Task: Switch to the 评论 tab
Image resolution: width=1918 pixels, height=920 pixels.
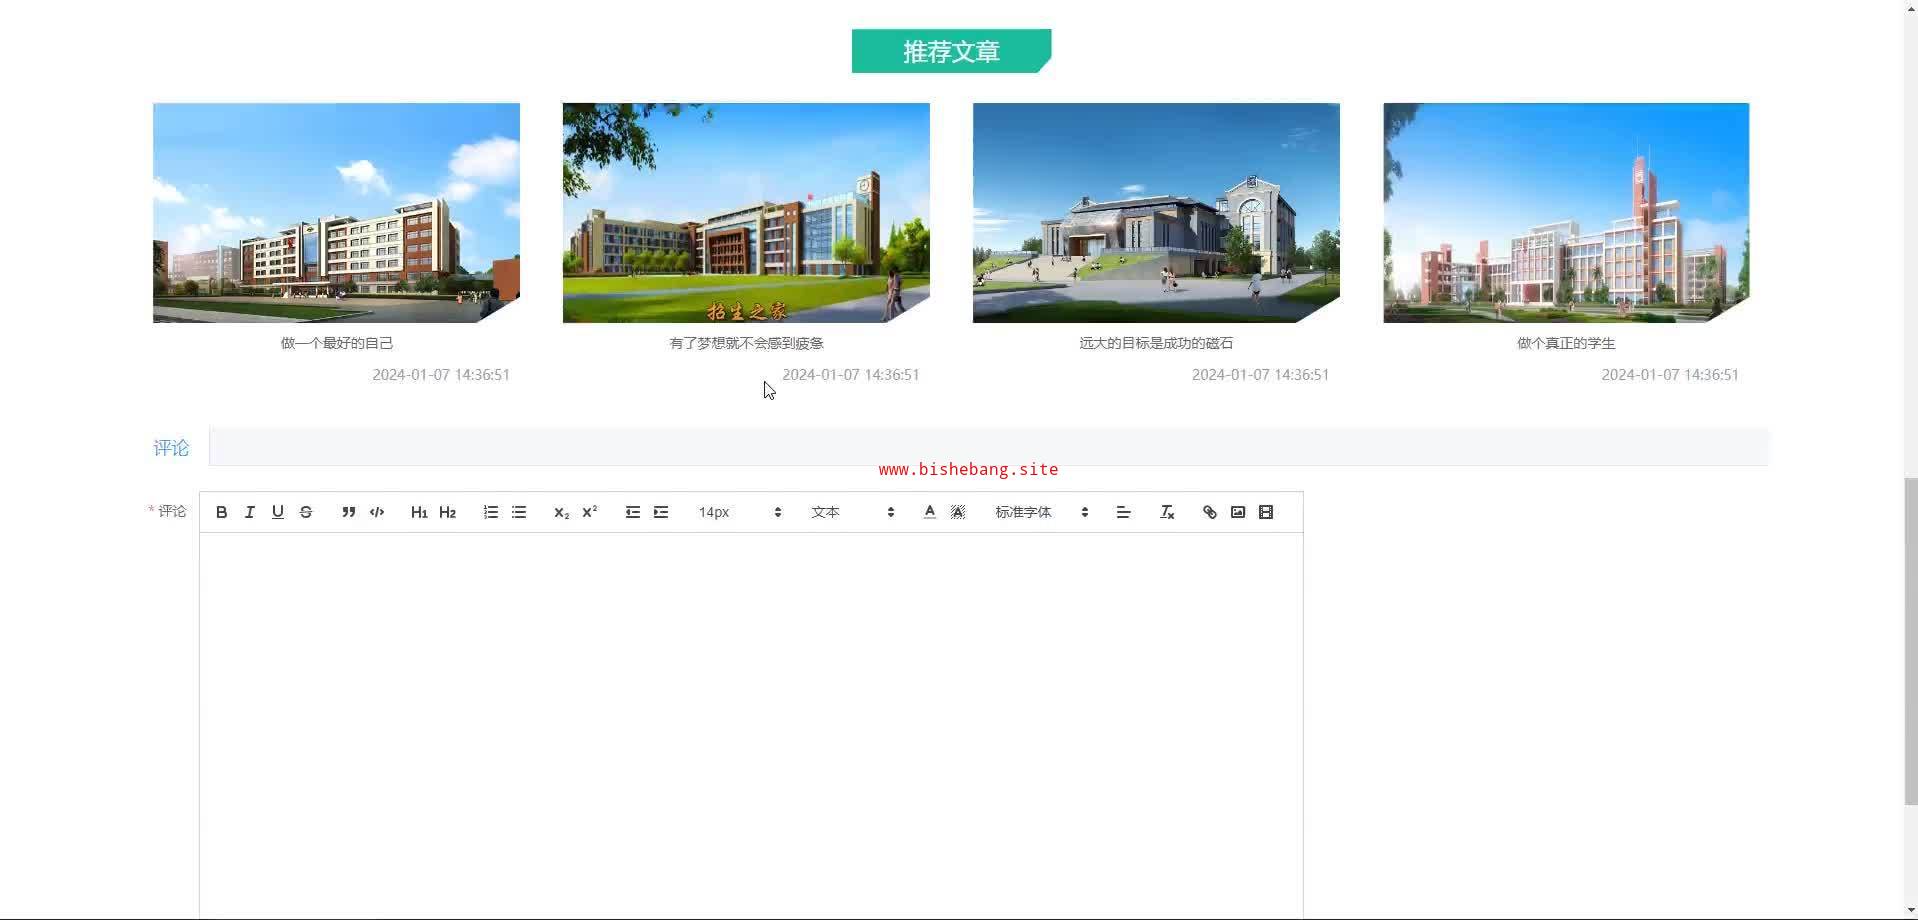Action: pos(171,448)
